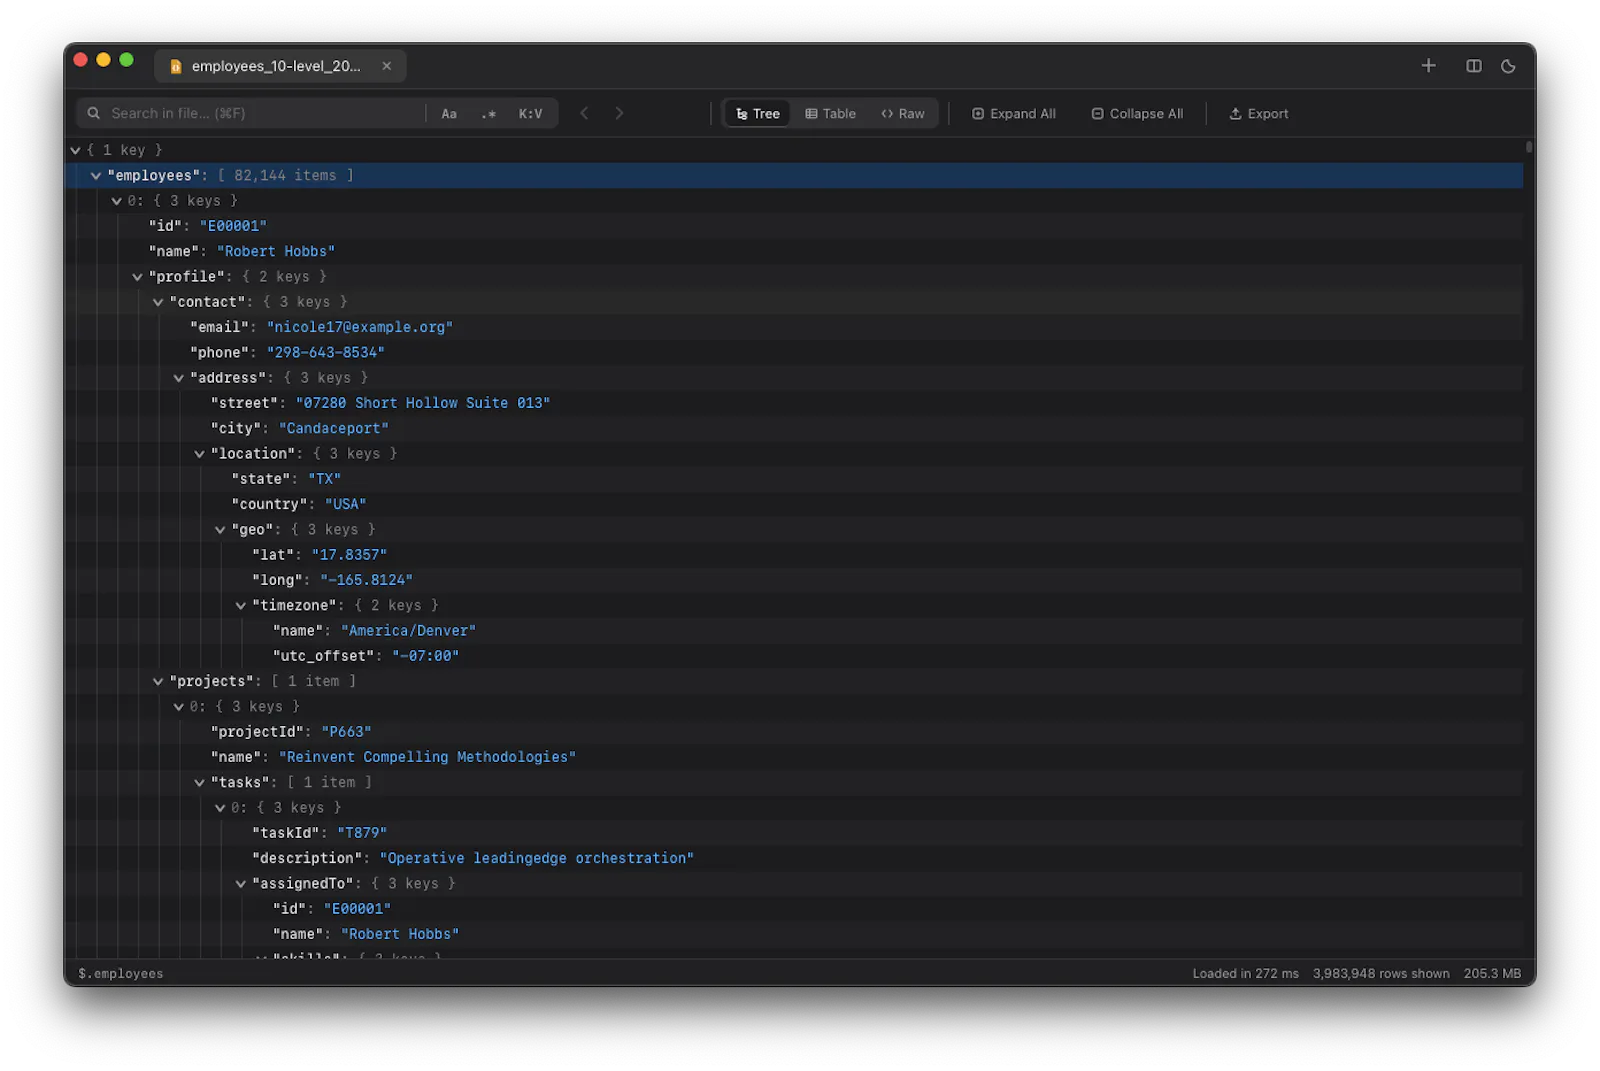Switch to Table view
Image resolution: width=1600 pixels, height=1071 pixels.
point(830,114)
